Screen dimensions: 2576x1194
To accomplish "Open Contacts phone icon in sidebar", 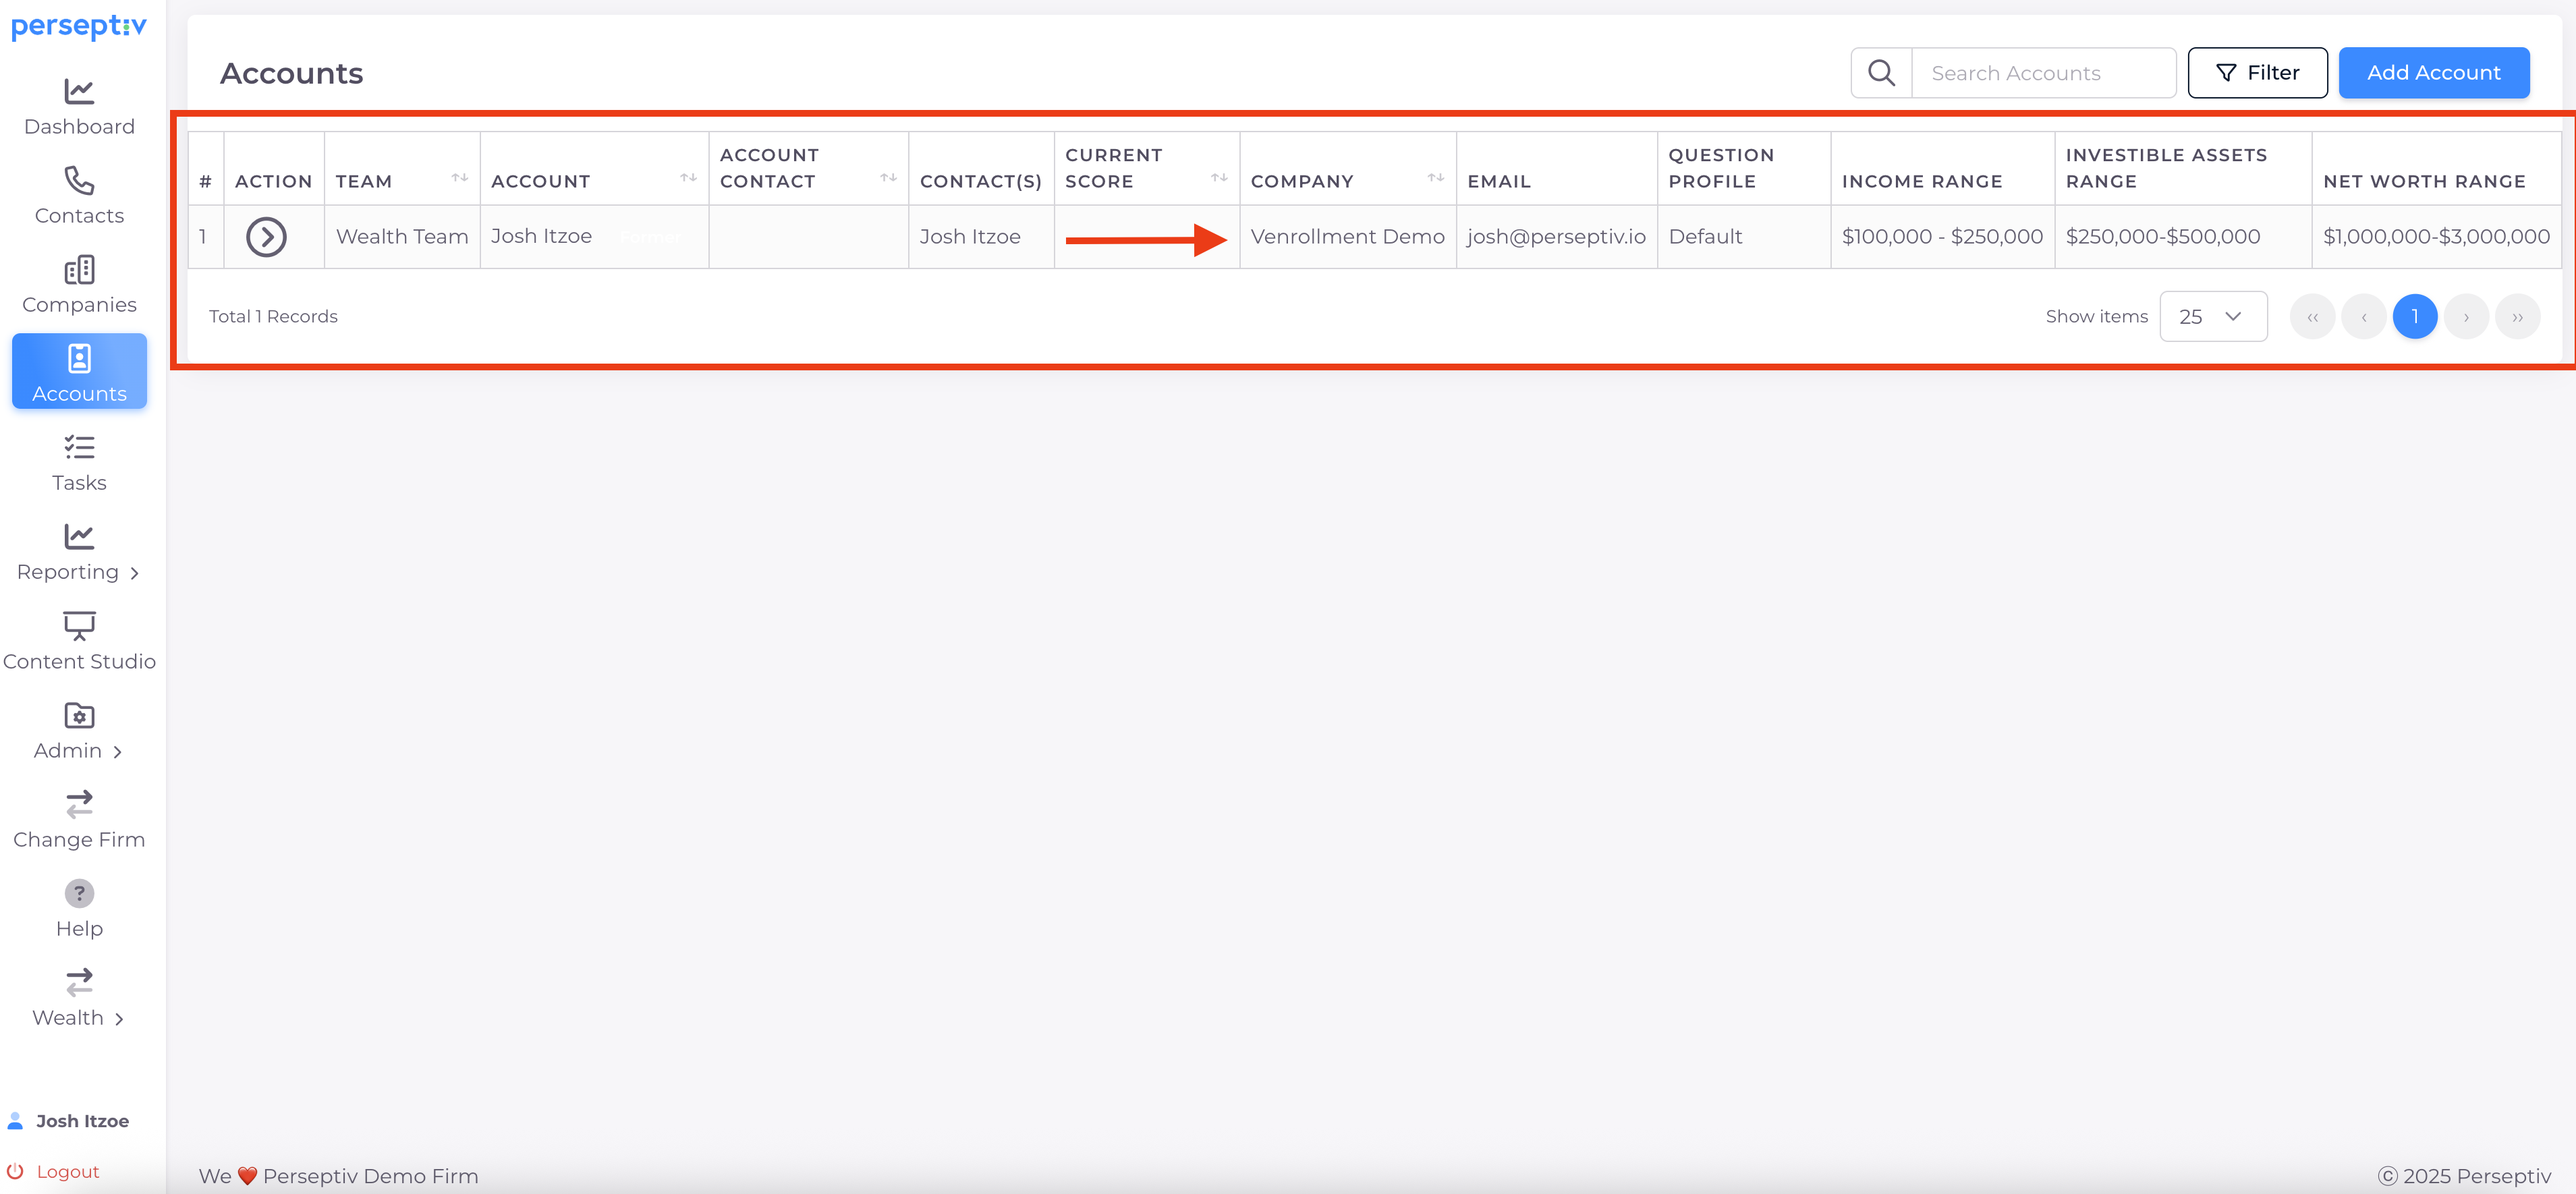I will [79, 181].
